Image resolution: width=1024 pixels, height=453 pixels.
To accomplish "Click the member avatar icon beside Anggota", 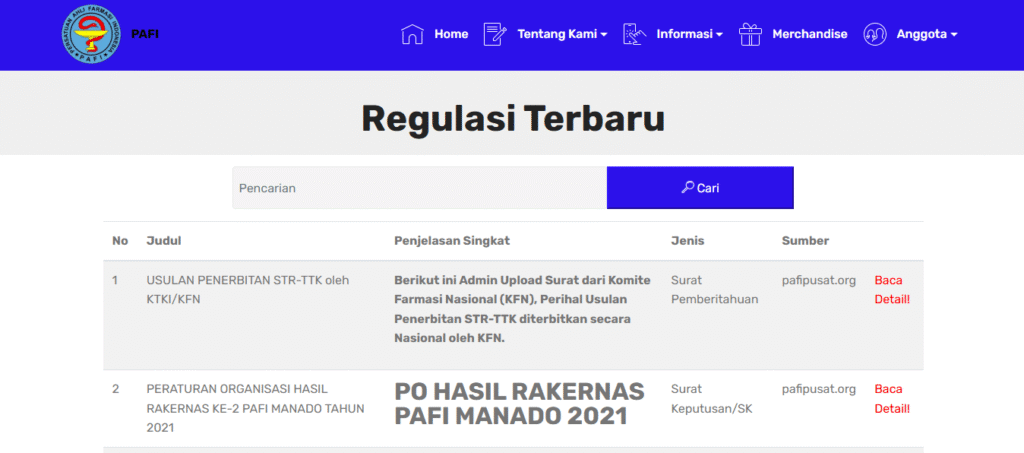I will point(876,34).
